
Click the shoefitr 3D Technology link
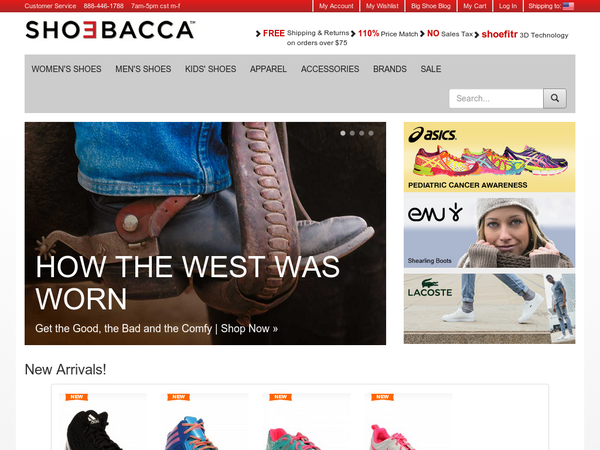[525, 34]
